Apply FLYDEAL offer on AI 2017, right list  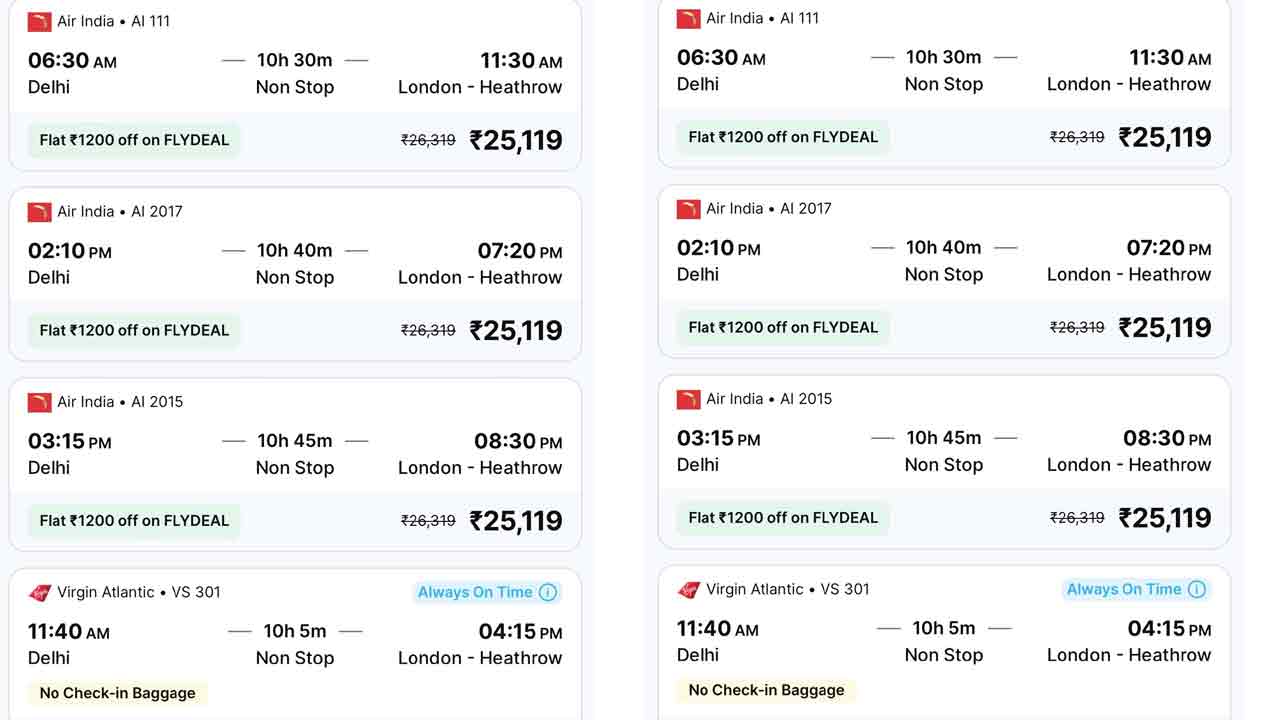[783, 327]
